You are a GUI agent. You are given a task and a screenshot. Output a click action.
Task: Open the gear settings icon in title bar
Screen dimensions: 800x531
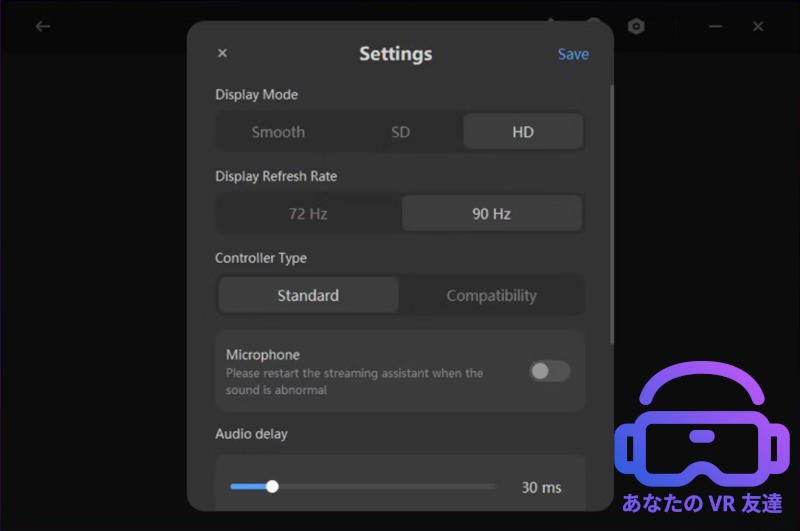(x=636, y=26)
